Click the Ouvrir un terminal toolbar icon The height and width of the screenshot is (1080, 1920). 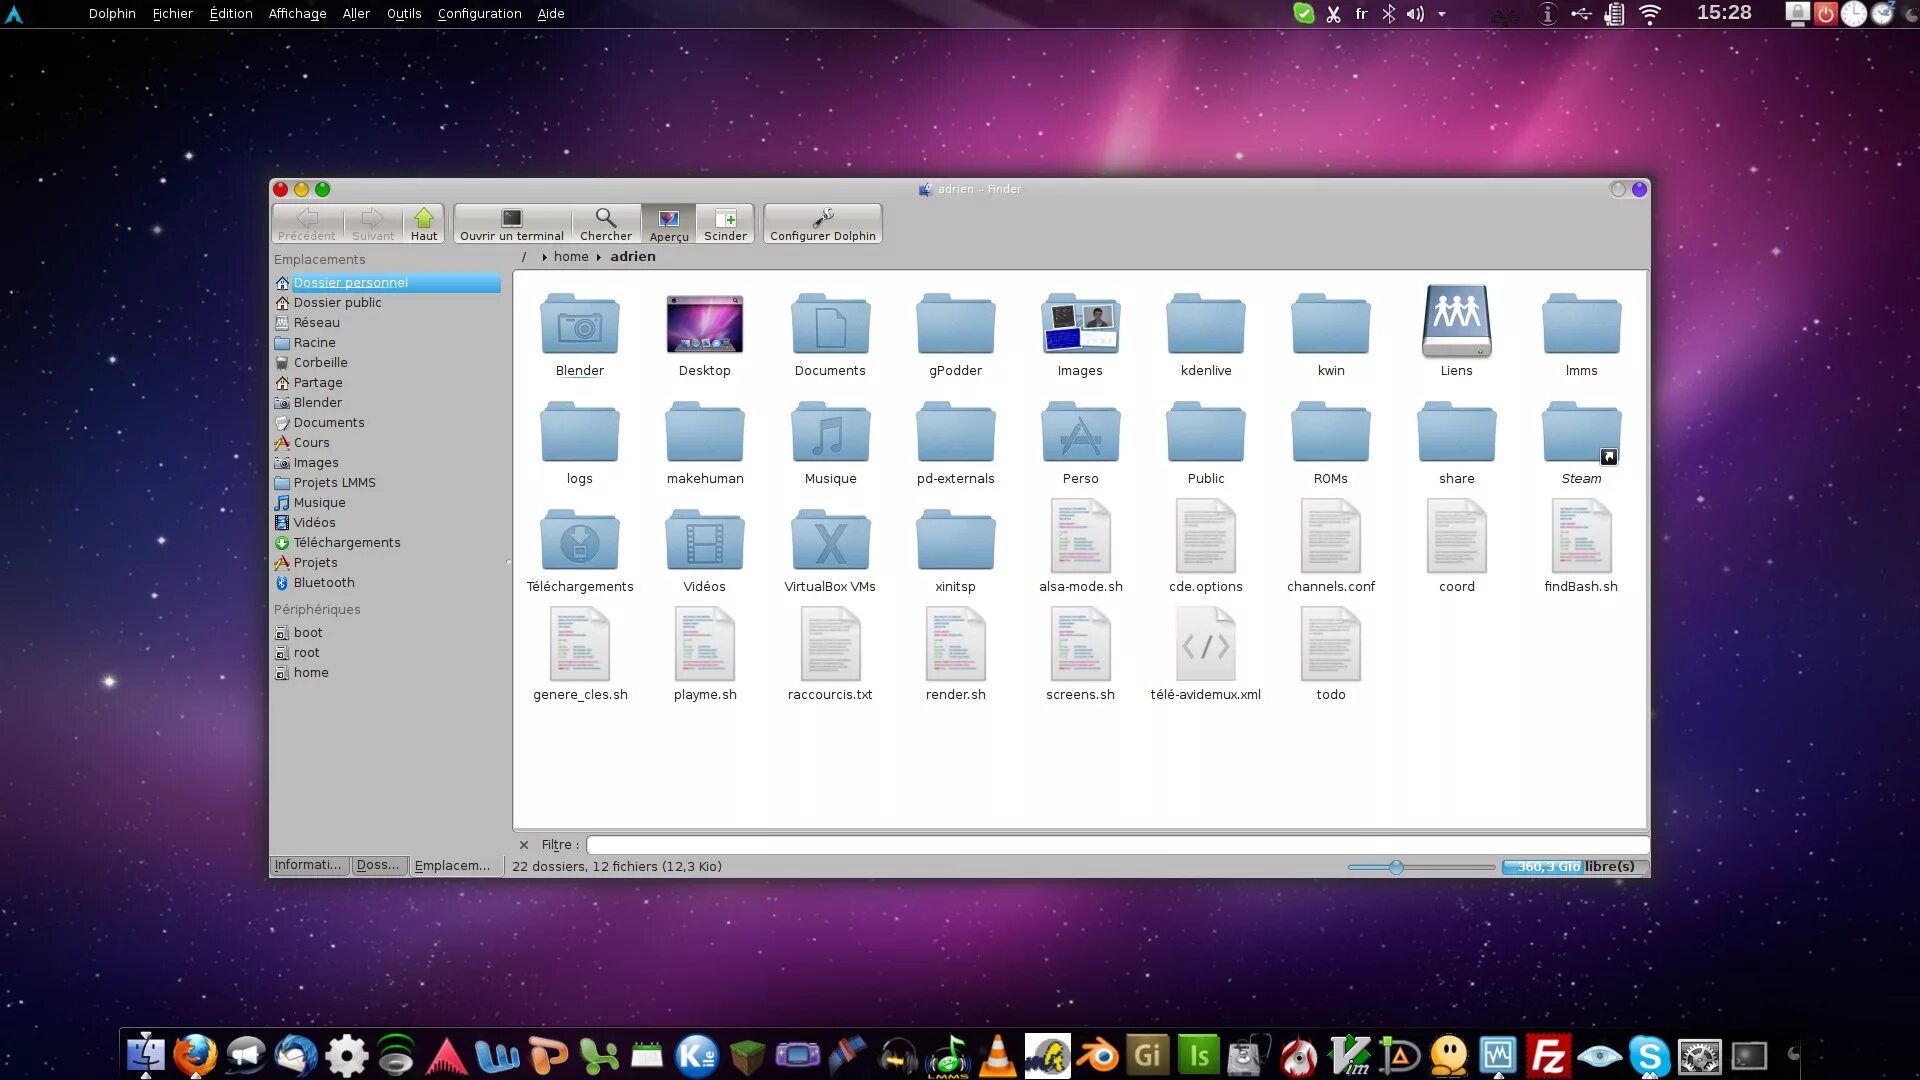[511, 219]
